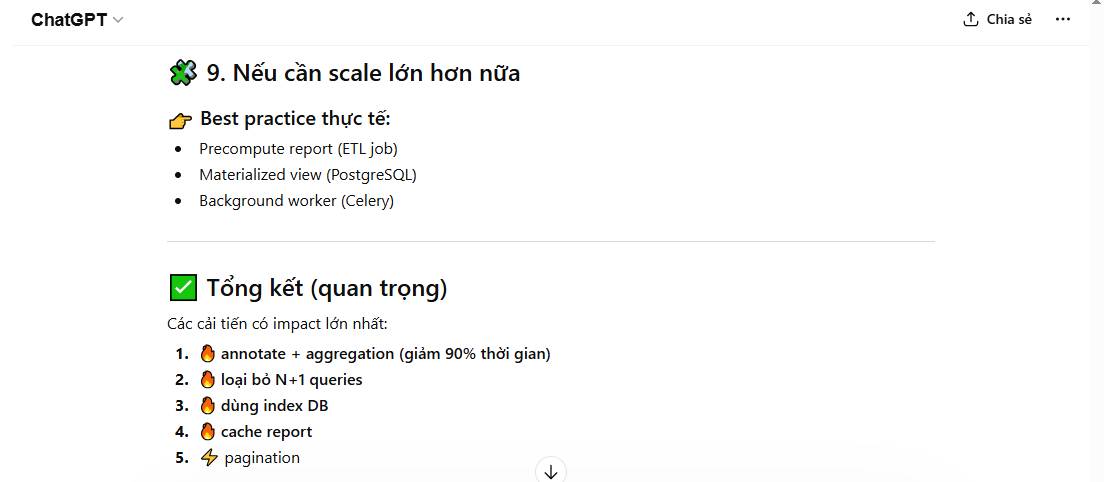
Task: Click the 'Materialized view (PostgreSQL)' bullet text
Action: tap(307, 175)
